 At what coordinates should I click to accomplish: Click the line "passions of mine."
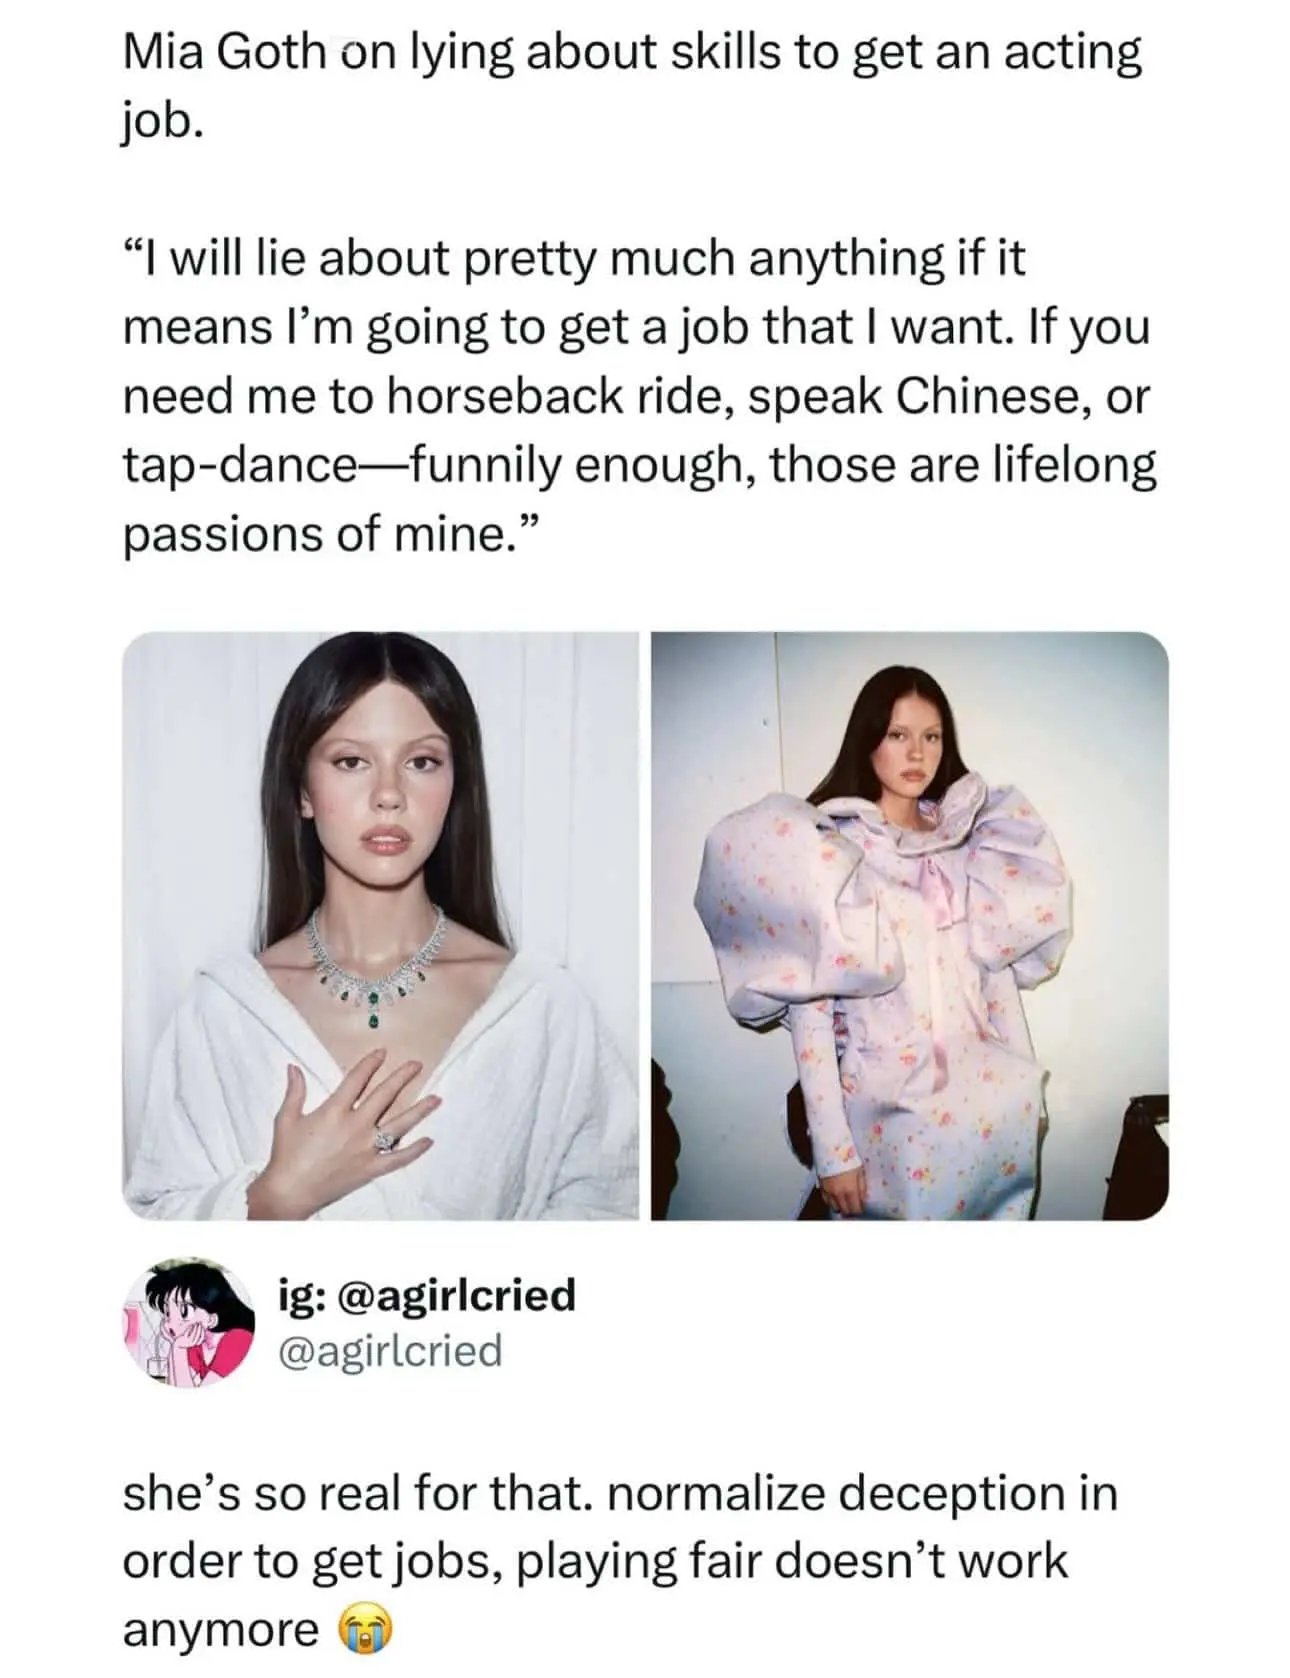point(331,534)
